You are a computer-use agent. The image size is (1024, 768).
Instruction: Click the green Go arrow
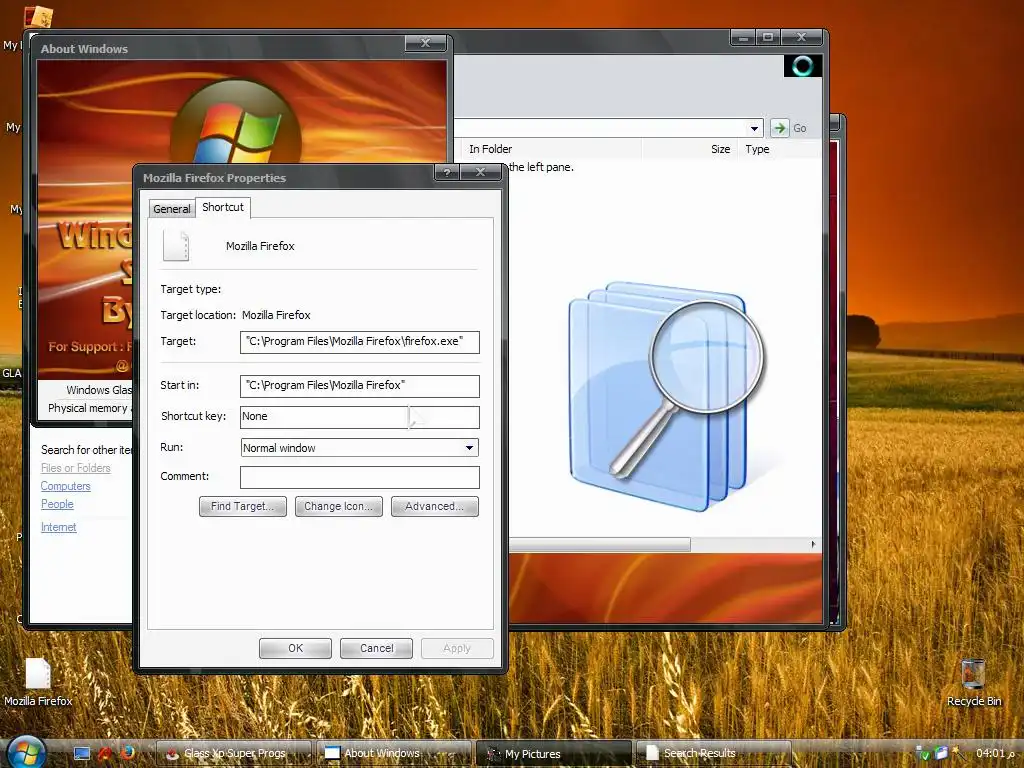(779, 128)
